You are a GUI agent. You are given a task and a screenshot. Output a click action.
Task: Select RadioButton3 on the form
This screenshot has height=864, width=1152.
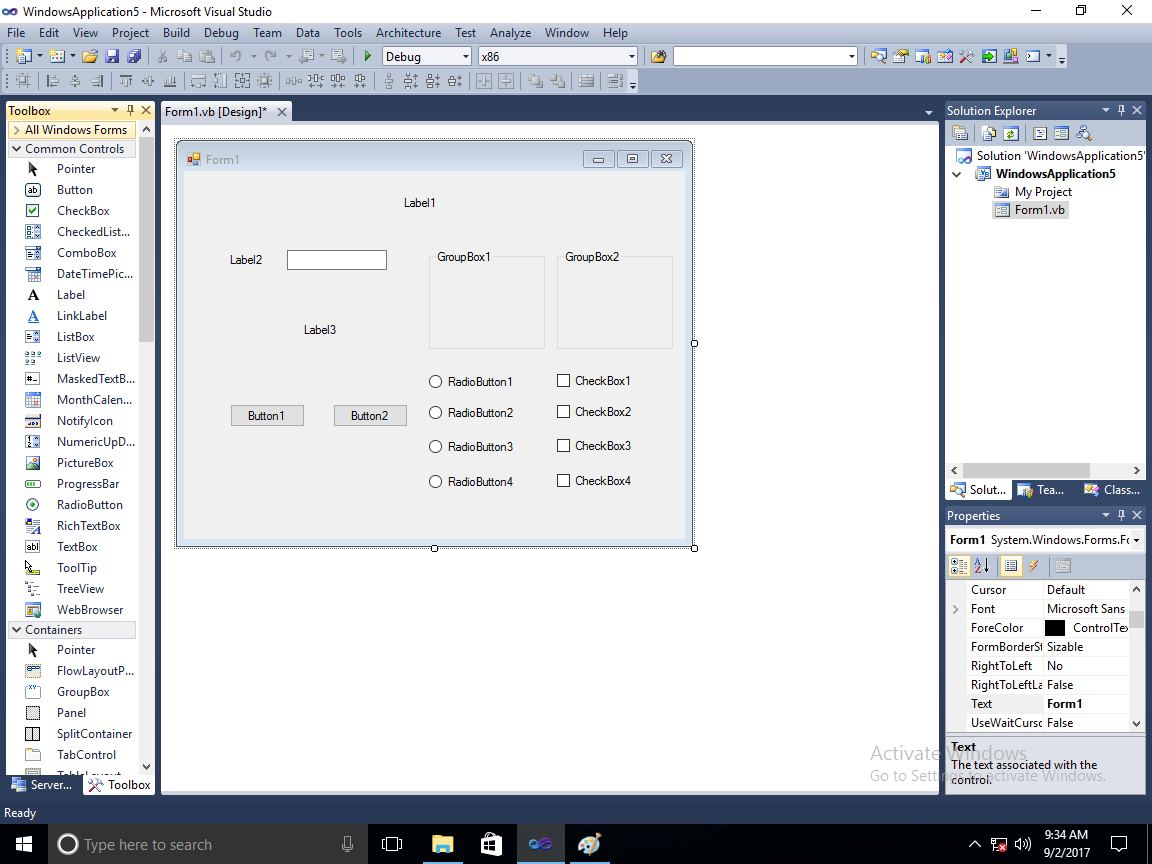click(x=436, y=446)
